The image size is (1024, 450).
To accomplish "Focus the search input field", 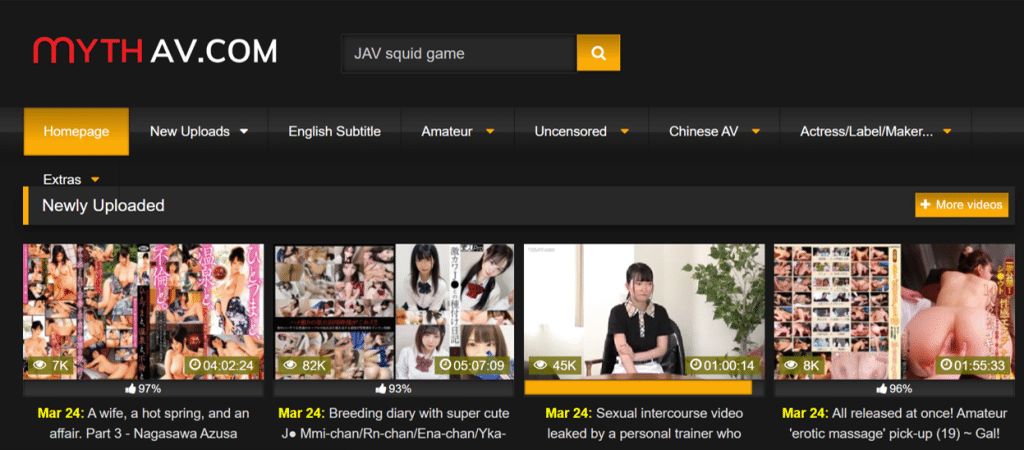I will coord(459,53).
